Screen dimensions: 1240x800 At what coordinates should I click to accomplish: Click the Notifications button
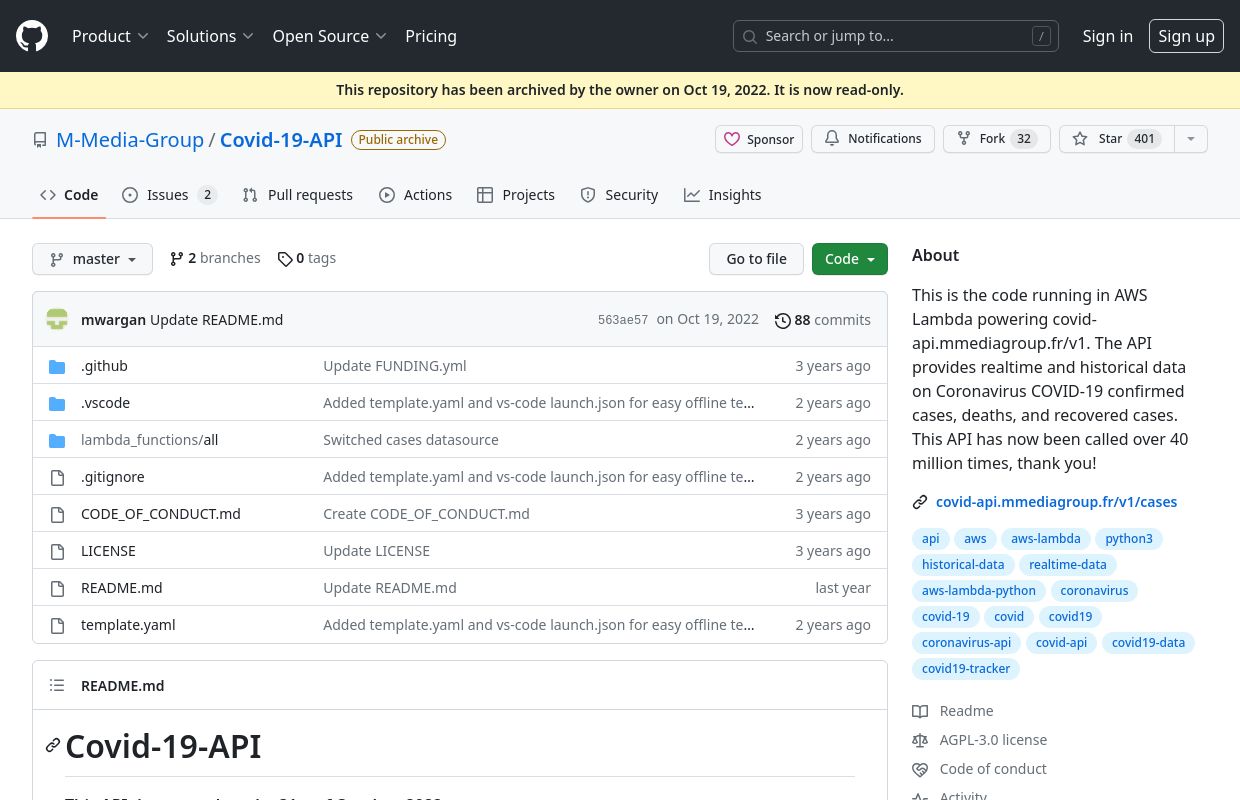coord(873,139)
